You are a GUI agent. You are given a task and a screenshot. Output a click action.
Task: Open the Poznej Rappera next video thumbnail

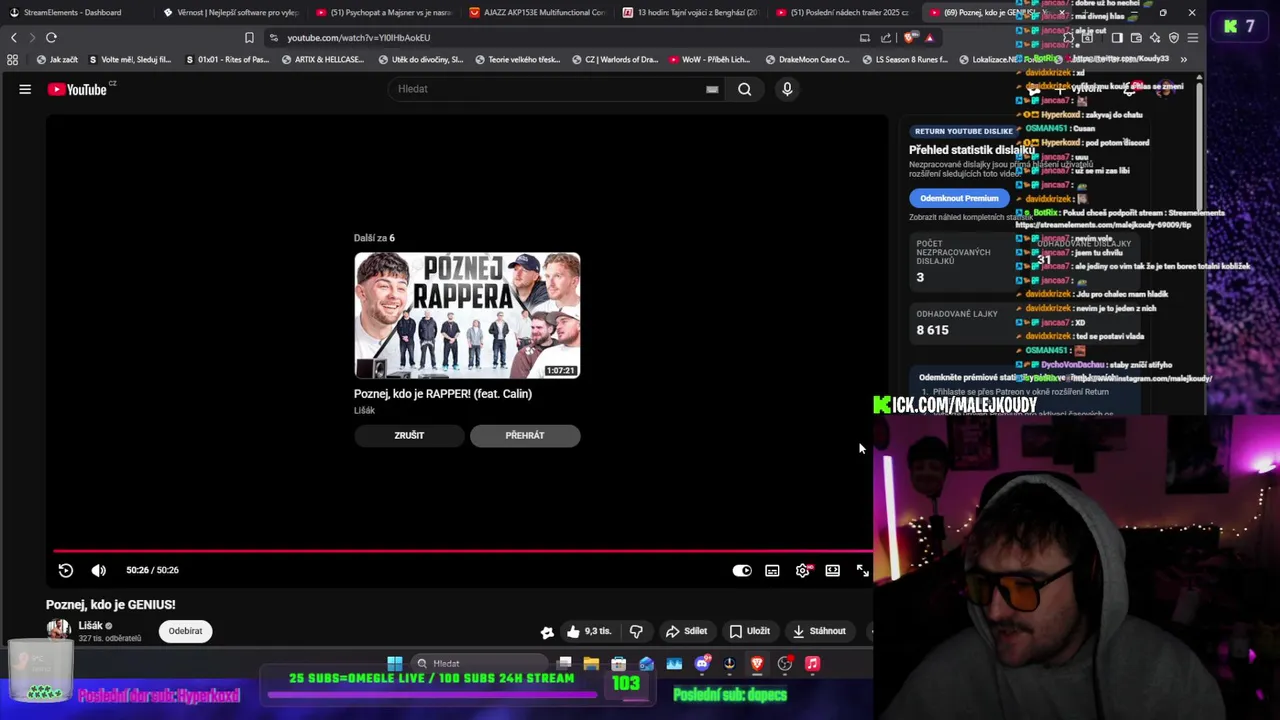pos(467,315)
